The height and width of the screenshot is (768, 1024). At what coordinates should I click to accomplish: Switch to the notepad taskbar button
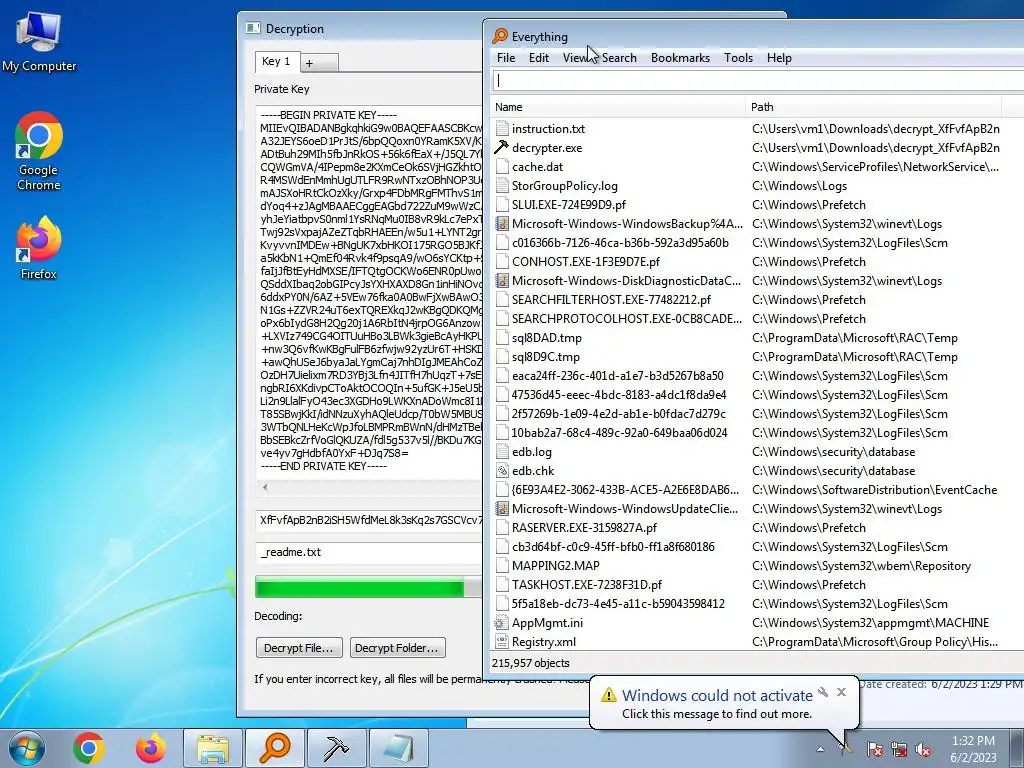[398, 748]
